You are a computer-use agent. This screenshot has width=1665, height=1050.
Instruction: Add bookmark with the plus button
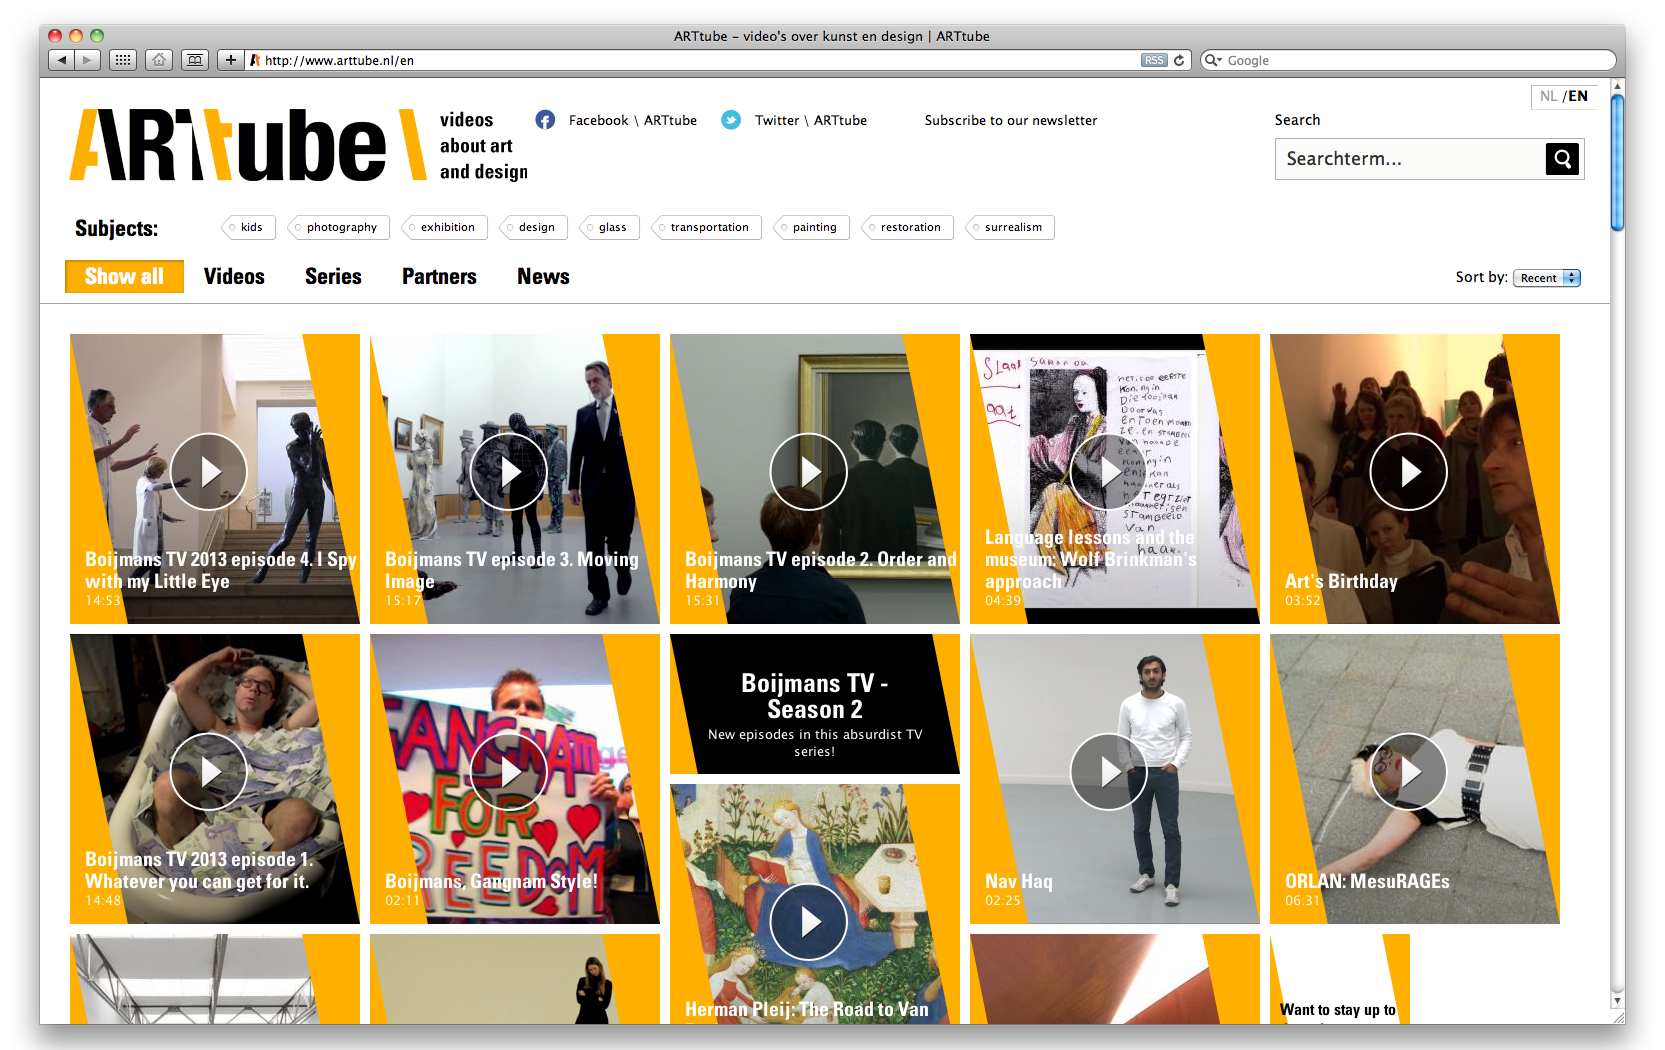(230, 60)
